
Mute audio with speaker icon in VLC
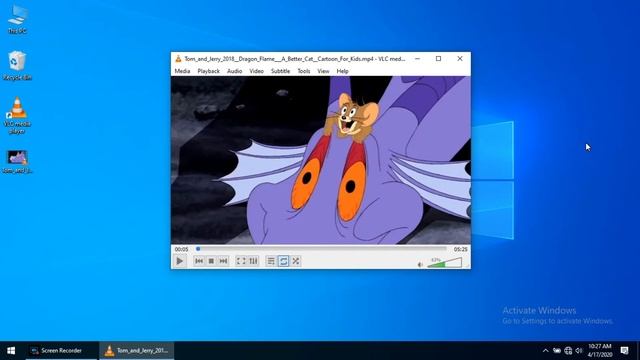[420, 265]
